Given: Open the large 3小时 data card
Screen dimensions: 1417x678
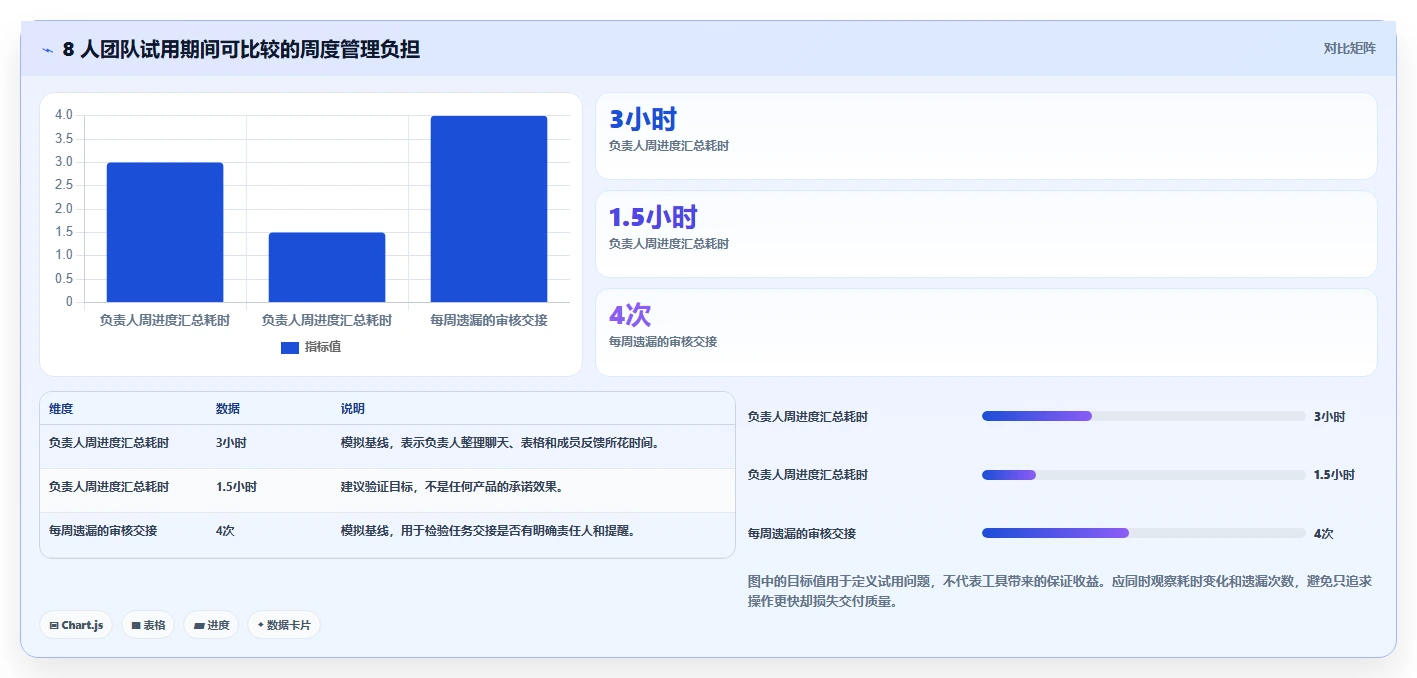Looking at the screenshot, I should (x=986, y=136).
